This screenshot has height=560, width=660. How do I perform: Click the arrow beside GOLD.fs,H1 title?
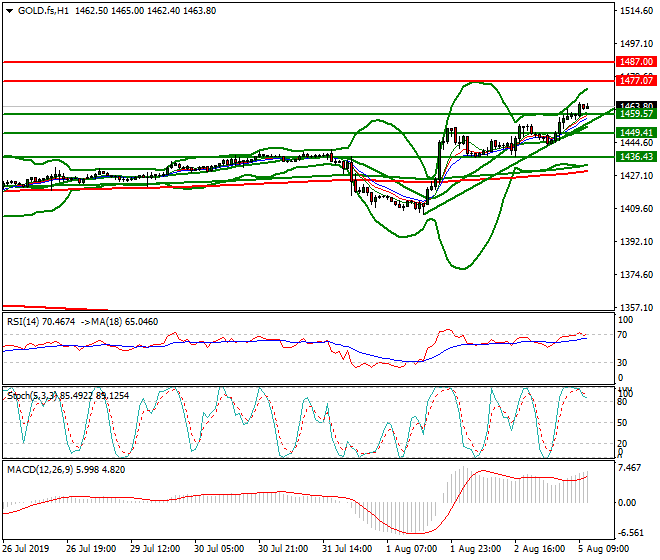[9, 10]
